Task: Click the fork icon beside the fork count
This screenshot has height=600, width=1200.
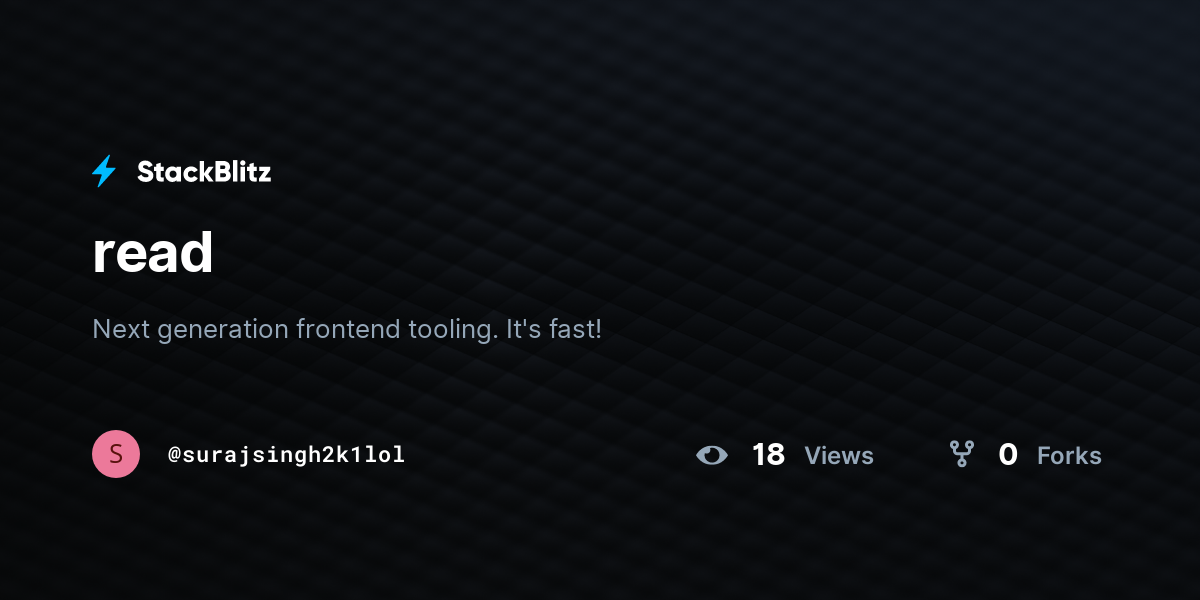Action: (x=962, y=455)
